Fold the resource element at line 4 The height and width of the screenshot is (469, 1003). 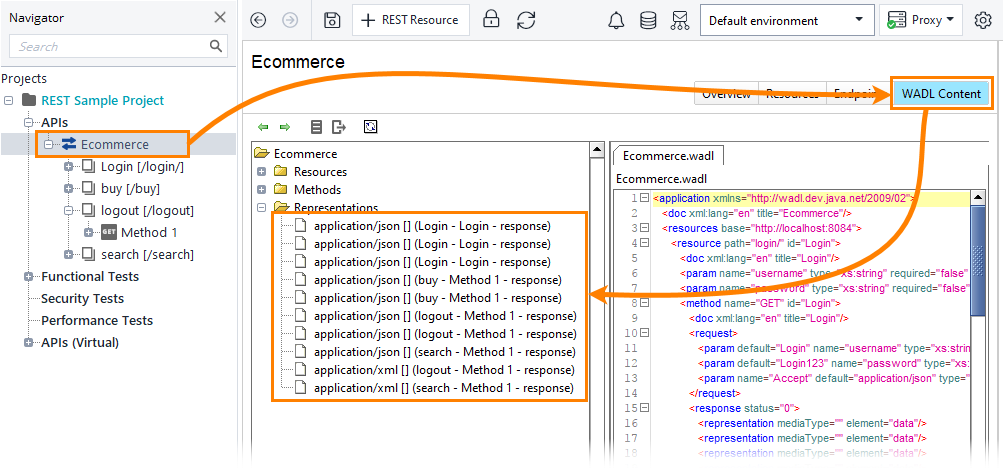645,243
